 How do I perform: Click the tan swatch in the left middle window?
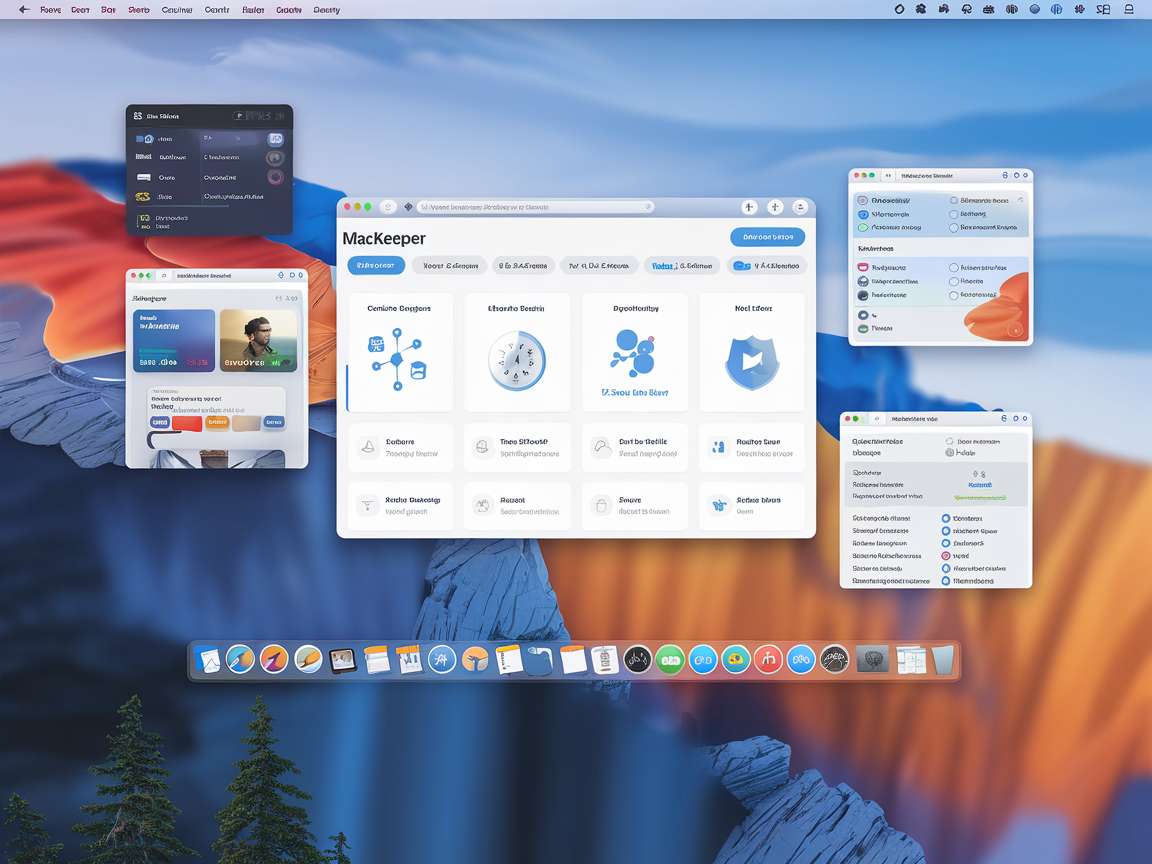(246, 422)
